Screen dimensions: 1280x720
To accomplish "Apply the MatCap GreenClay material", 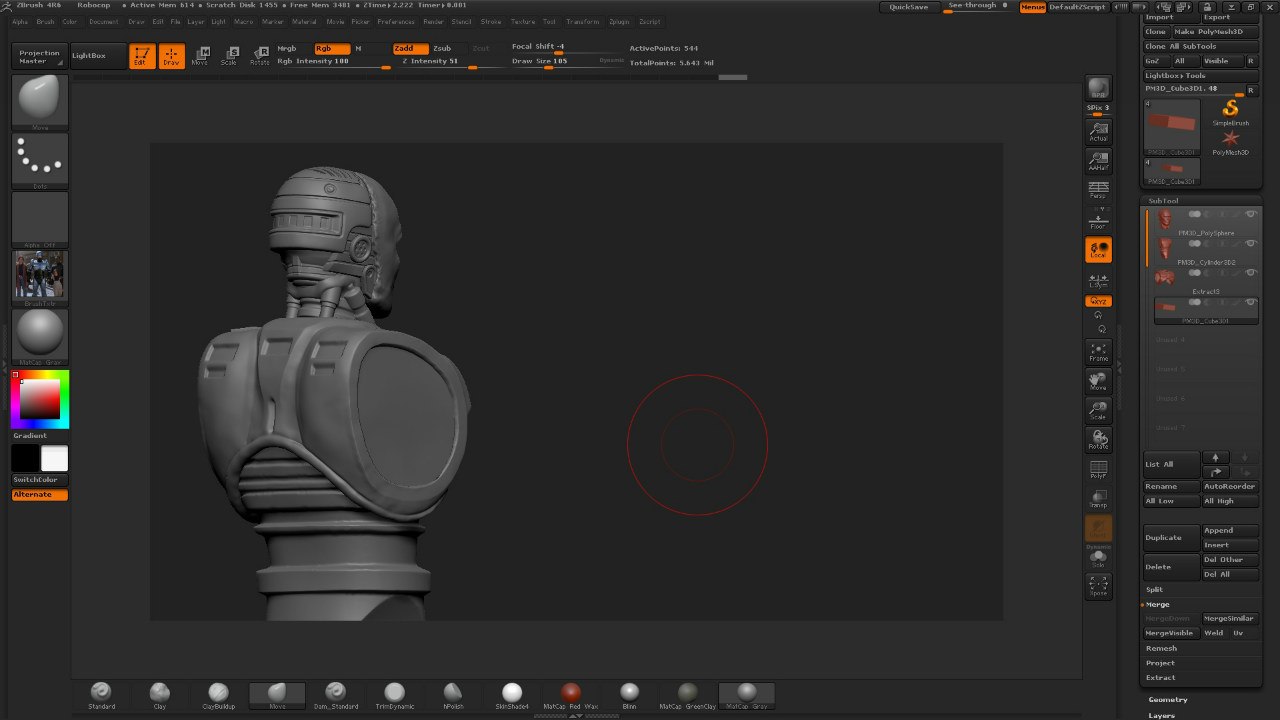I will tap(687, 695).
